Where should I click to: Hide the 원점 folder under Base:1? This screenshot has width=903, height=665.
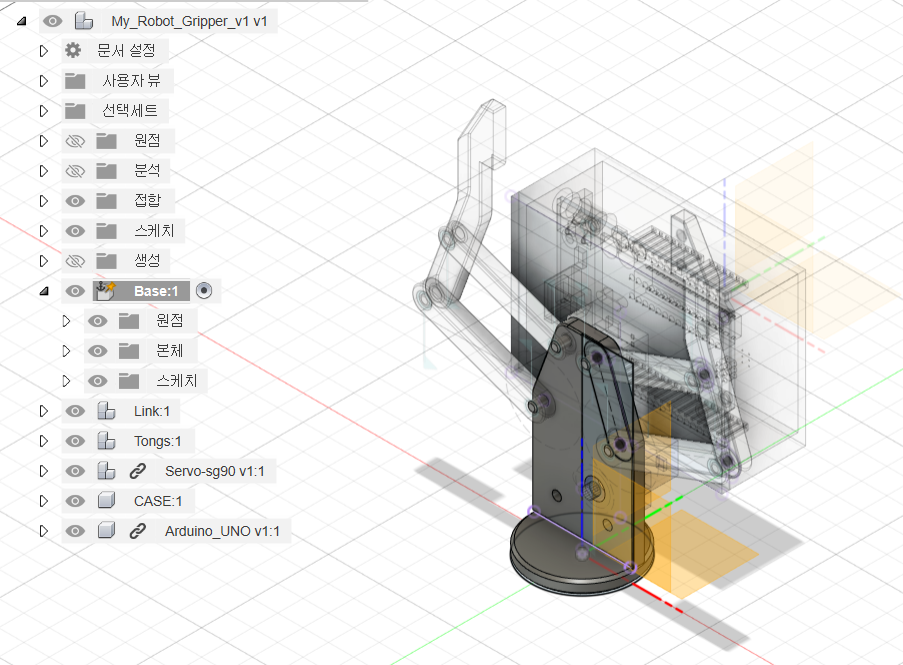pos(97,321)
